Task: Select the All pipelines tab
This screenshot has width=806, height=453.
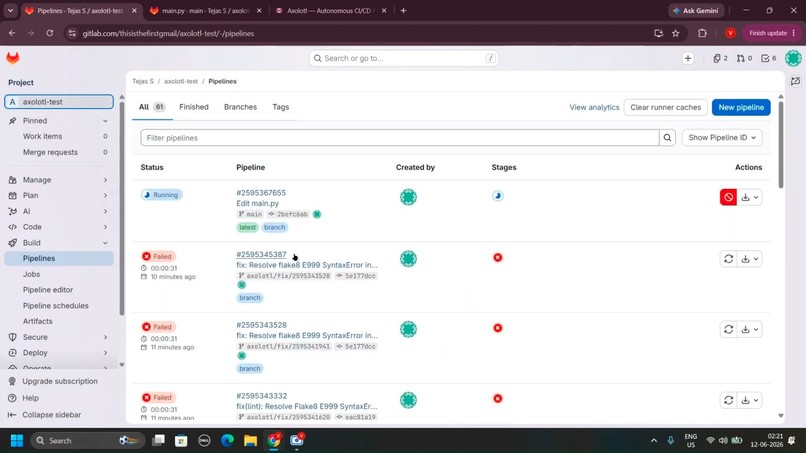Action: [x=152, y=107]
